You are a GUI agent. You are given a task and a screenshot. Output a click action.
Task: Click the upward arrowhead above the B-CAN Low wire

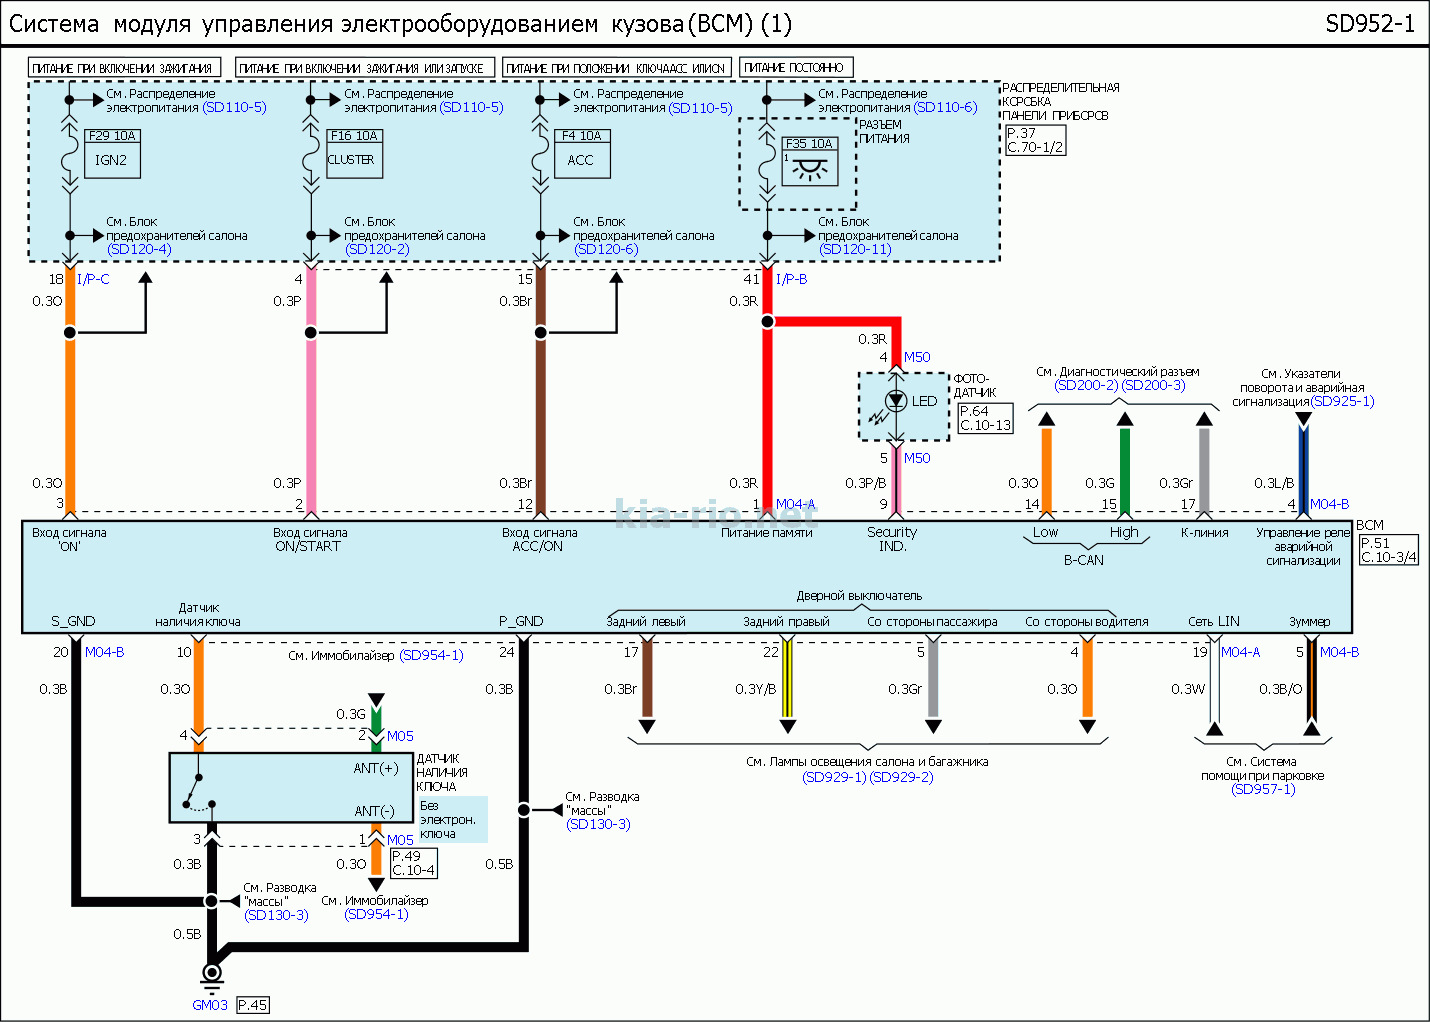[1046, 419]
